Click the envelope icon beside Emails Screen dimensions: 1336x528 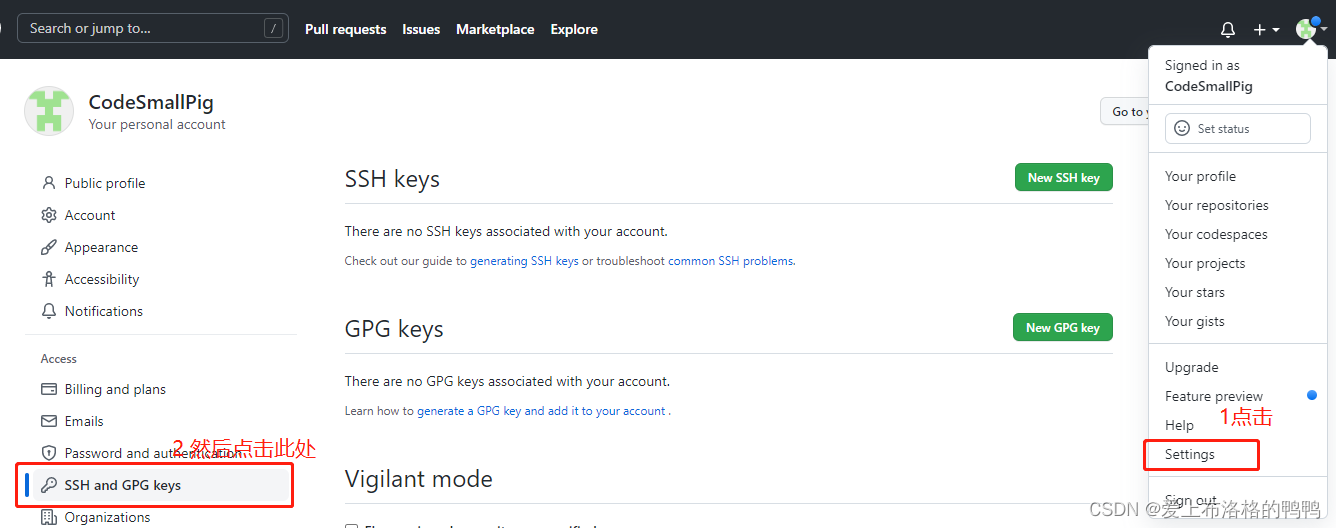point(49,421)
